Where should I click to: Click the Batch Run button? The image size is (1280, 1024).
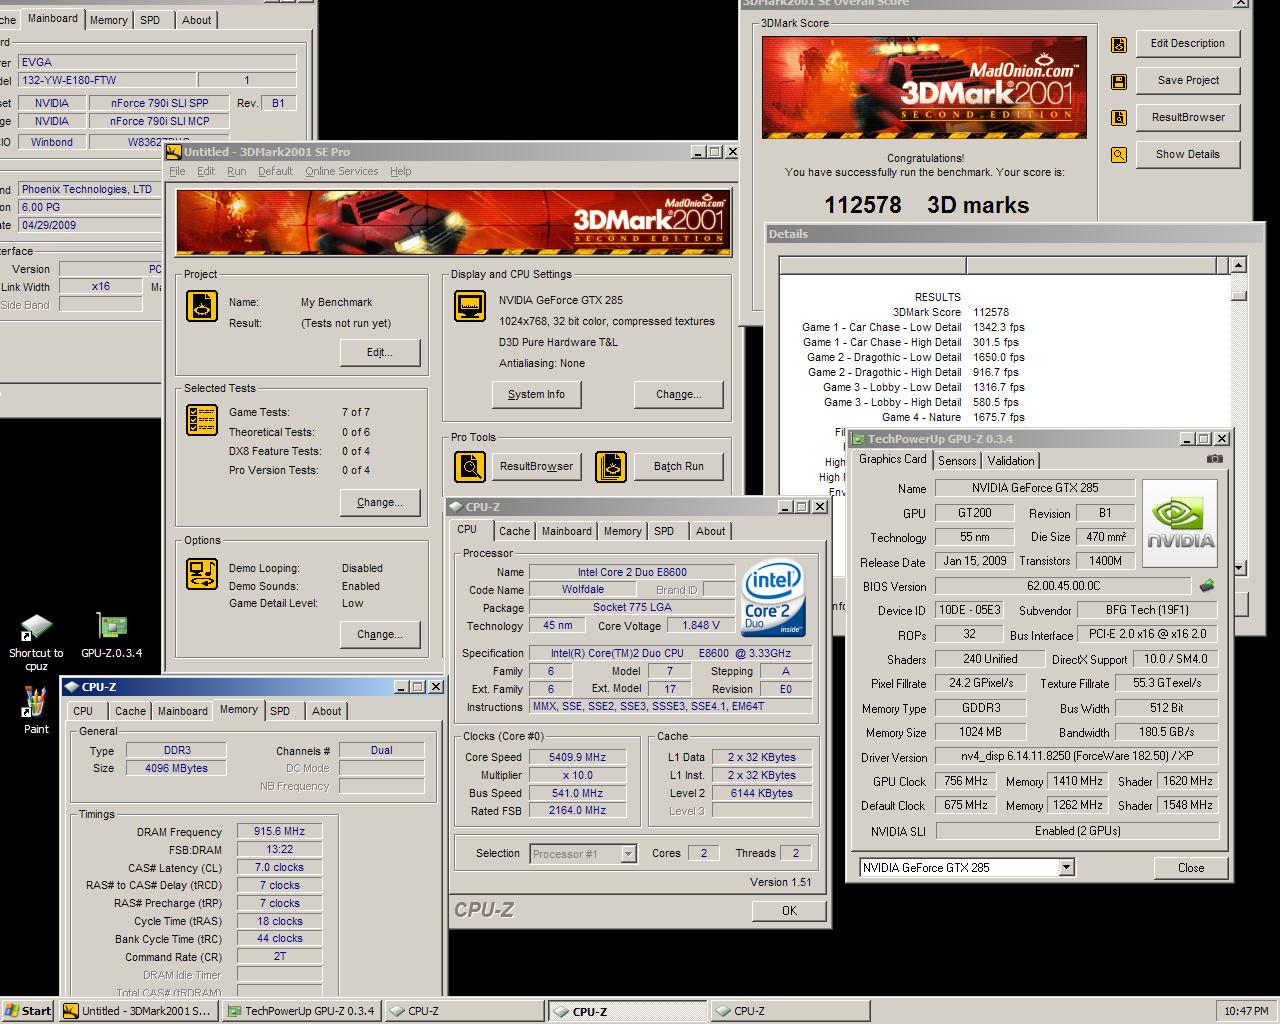(678, 466)
